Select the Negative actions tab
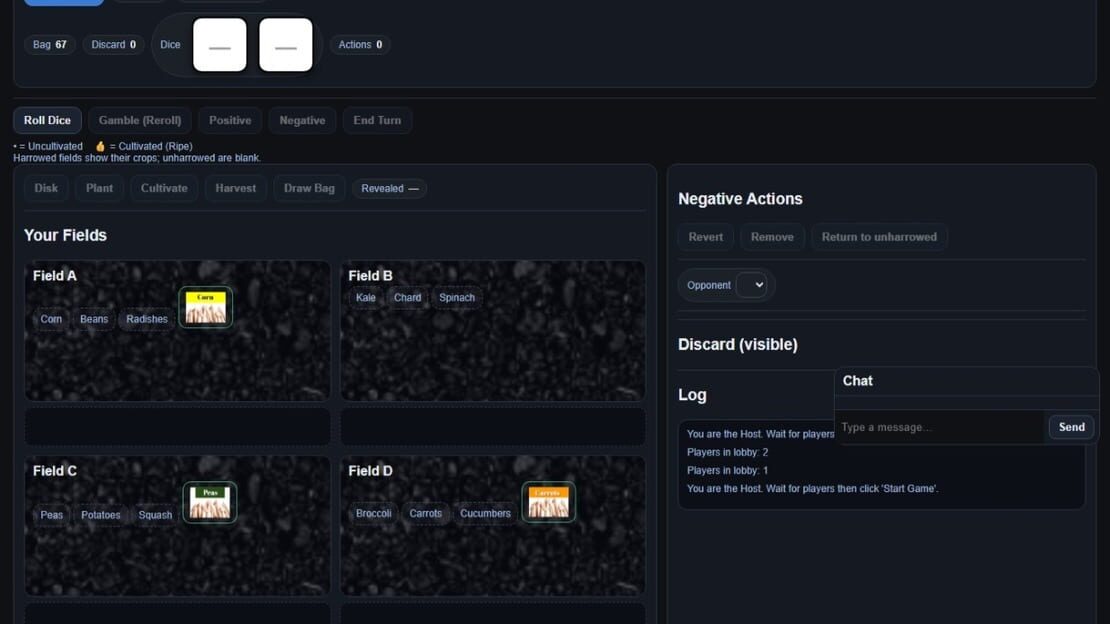Viewport: 1110px width, 624px height. pyautogui.click(x=302, y=120)
